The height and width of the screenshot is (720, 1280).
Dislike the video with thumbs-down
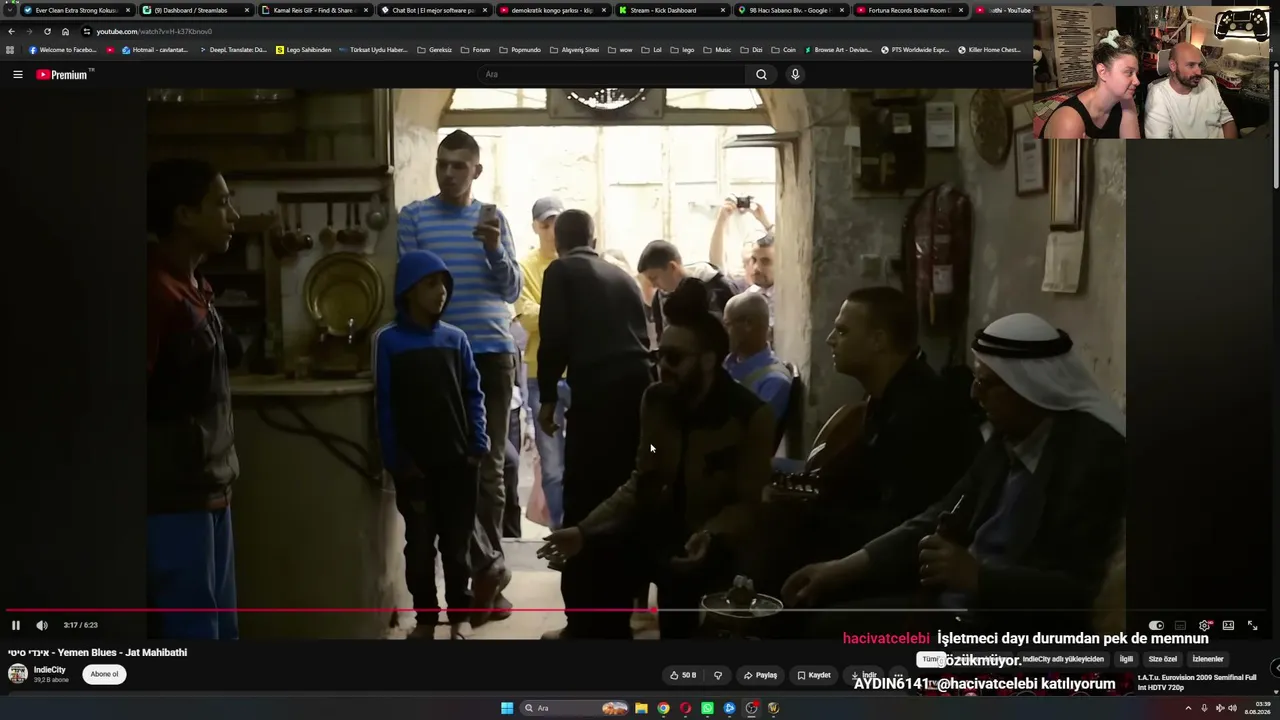pyautogui.click(x=718, y=675)
